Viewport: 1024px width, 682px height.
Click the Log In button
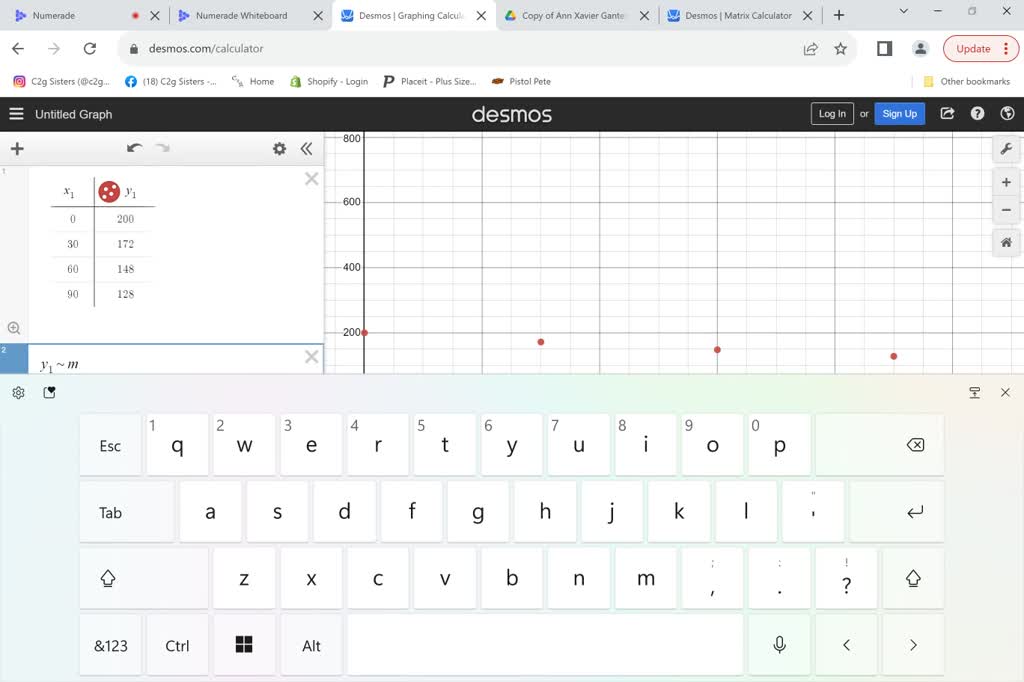[x=832, y=114]
